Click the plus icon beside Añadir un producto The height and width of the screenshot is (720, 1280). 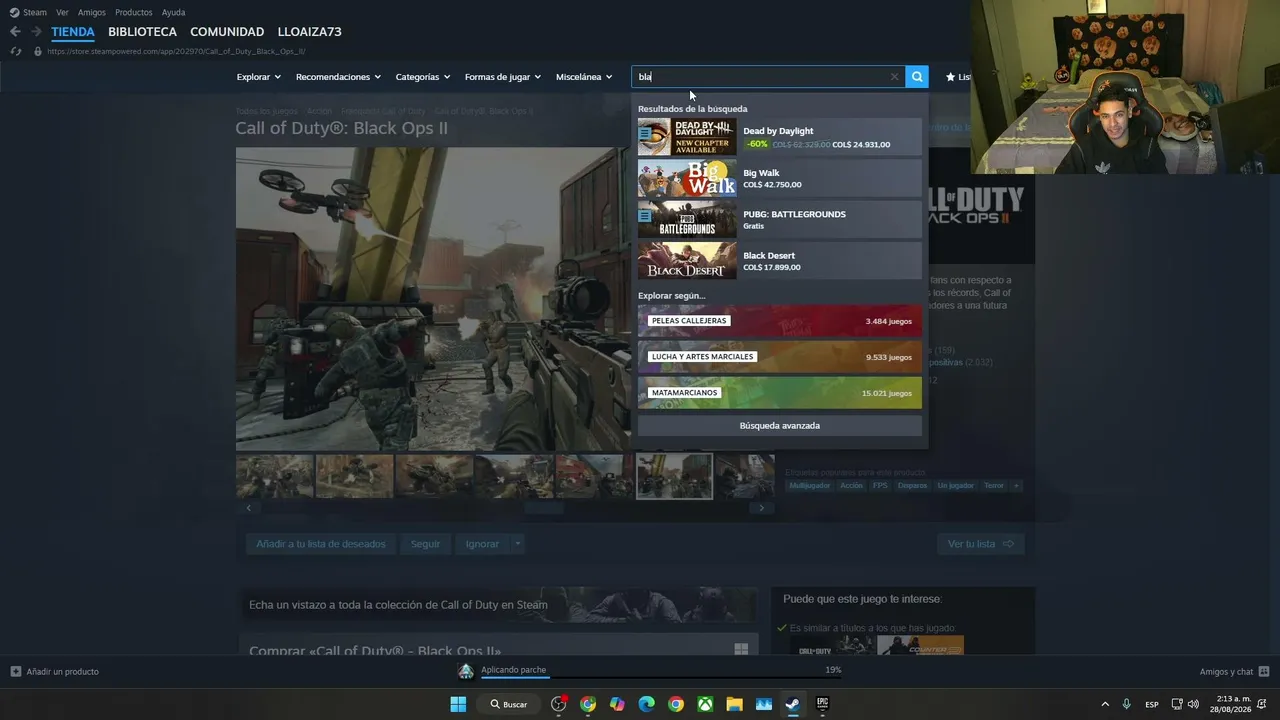(16, 671)
